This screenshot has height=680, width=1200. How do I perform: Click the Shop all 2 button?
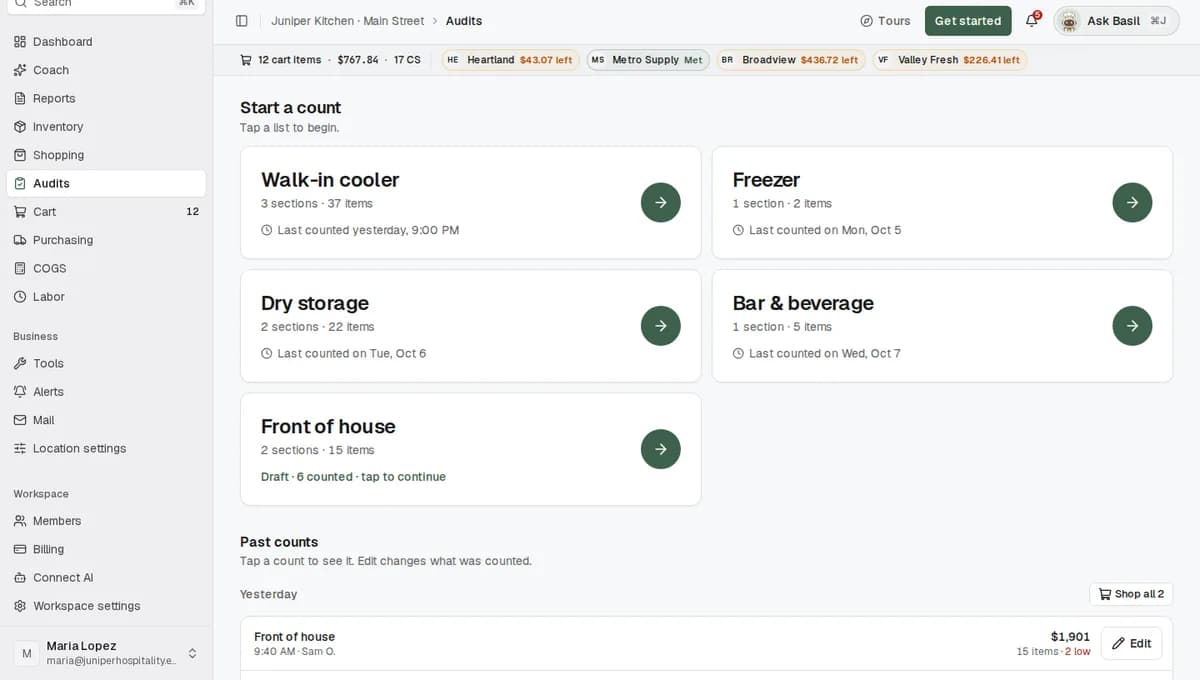point(1131,594)
